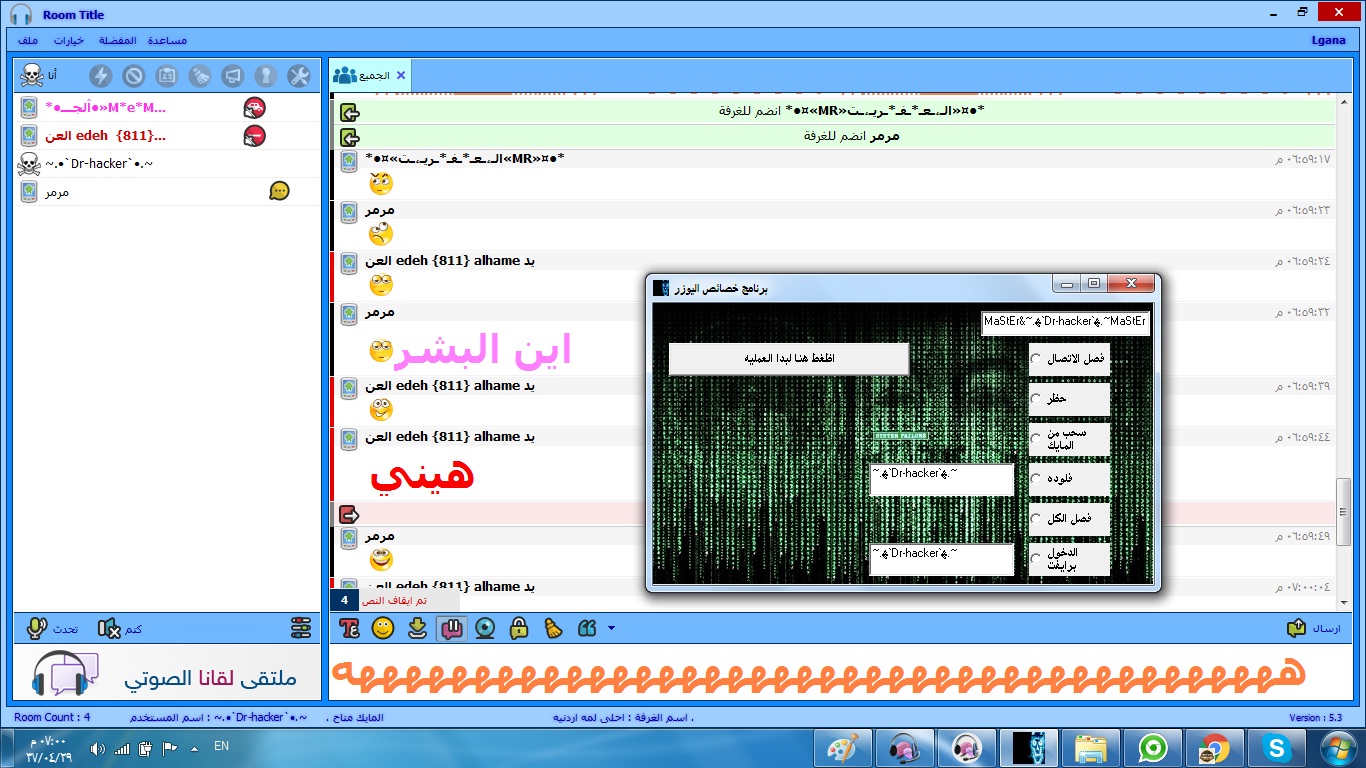
Task: Click the skull icon beside أنا
Action: 31,76
